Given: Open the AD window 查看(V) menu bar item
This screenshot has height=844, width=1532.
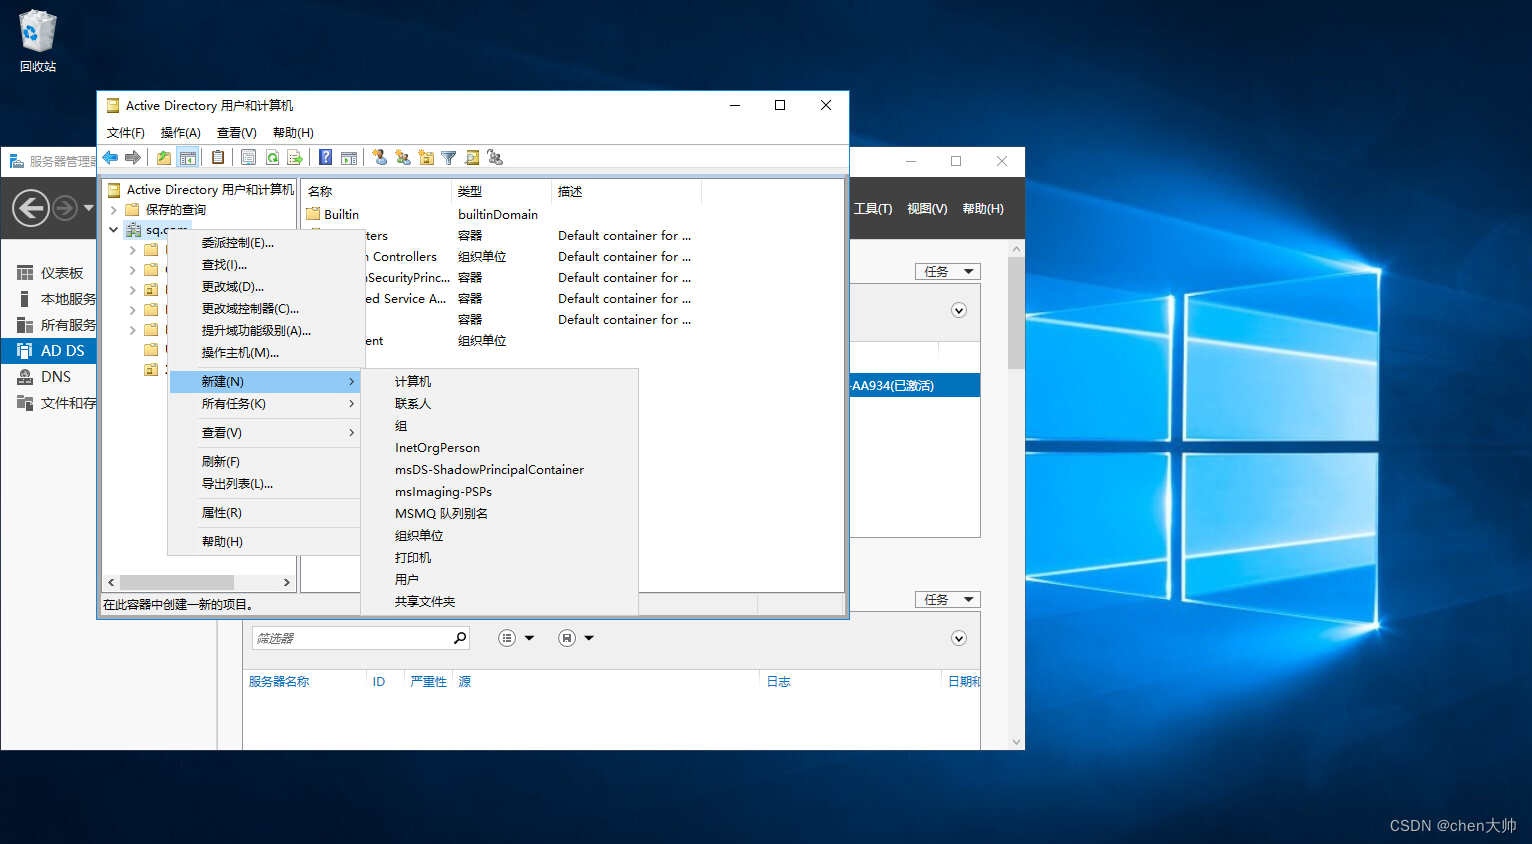Looking at the screenshot, I should 237,133.
